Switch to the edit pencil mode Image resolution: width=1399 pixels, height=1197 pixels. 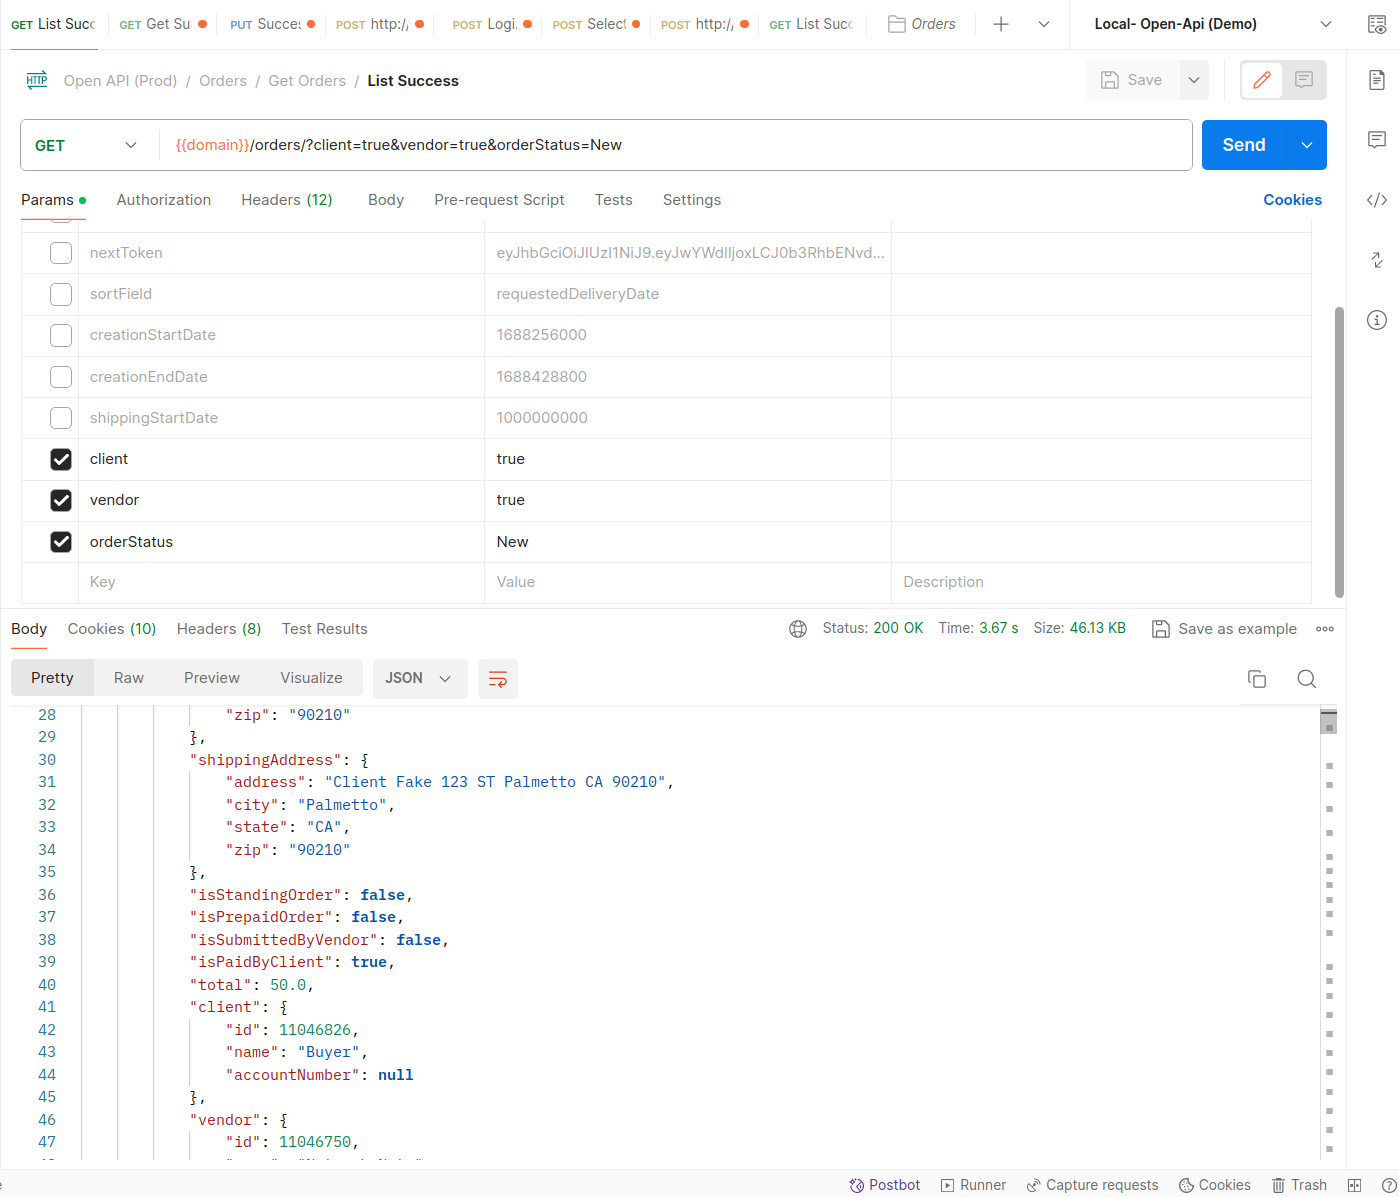[x=1262, y=80]
